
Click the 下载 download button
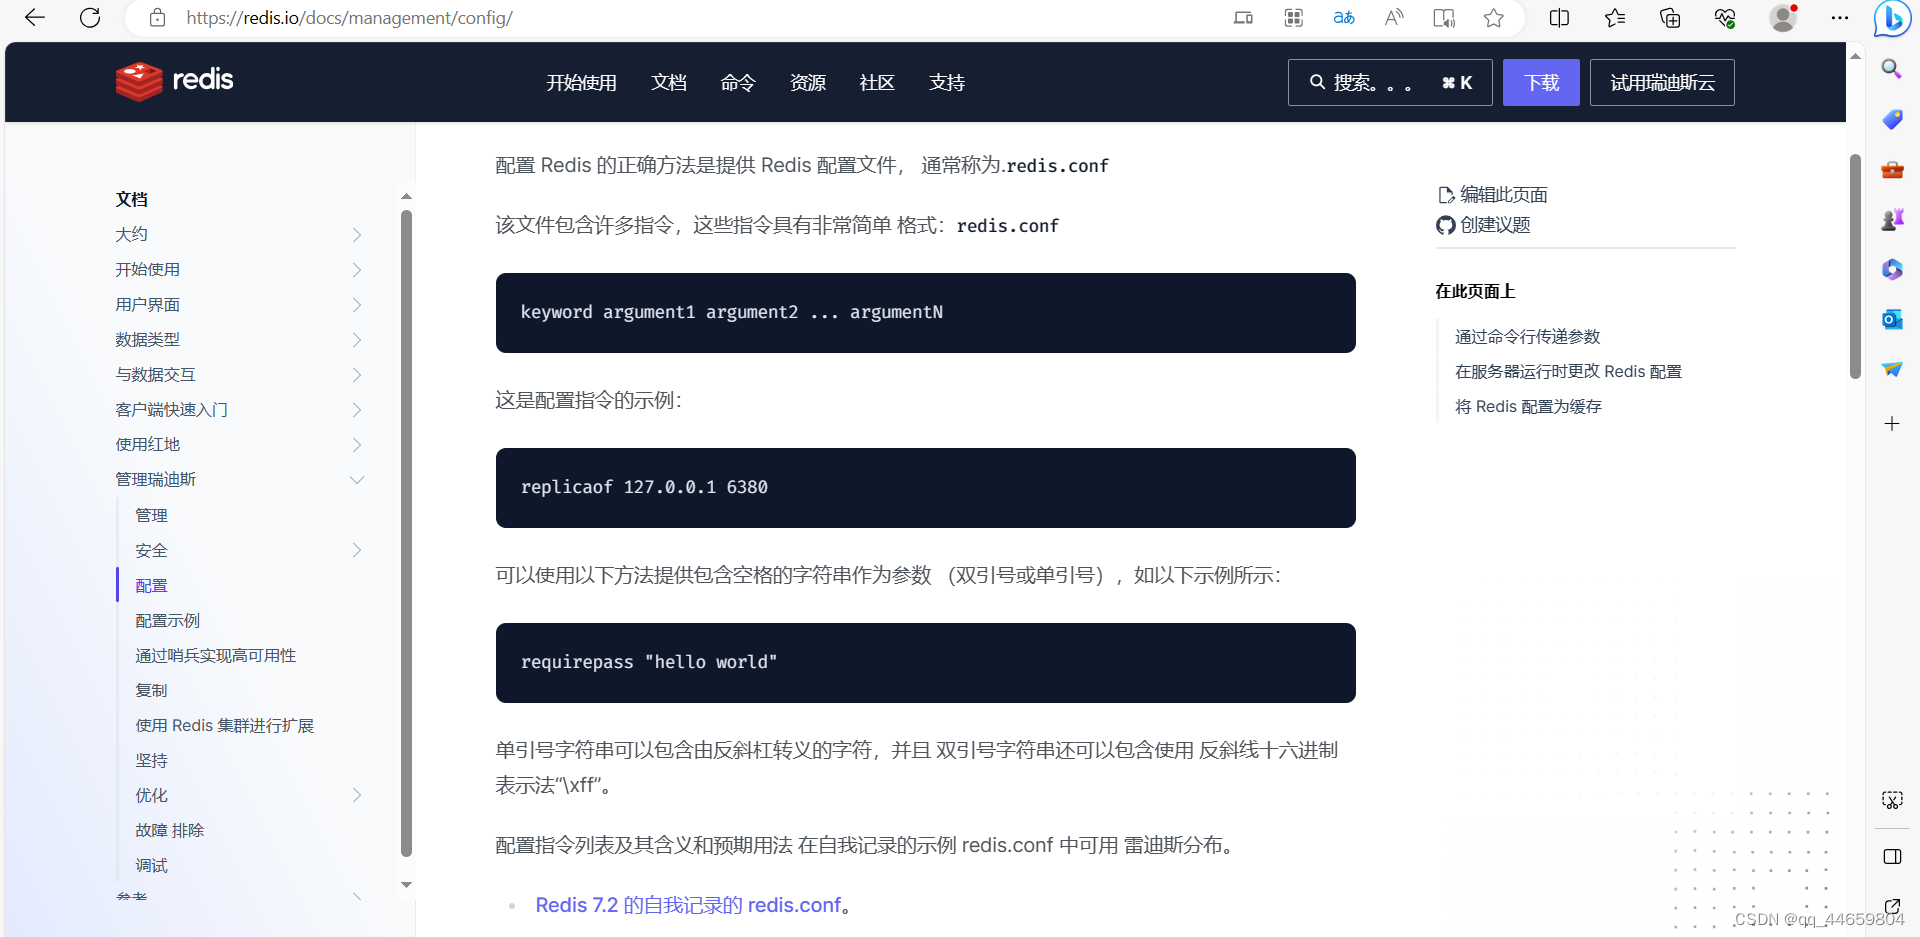tap(1541, 82)
